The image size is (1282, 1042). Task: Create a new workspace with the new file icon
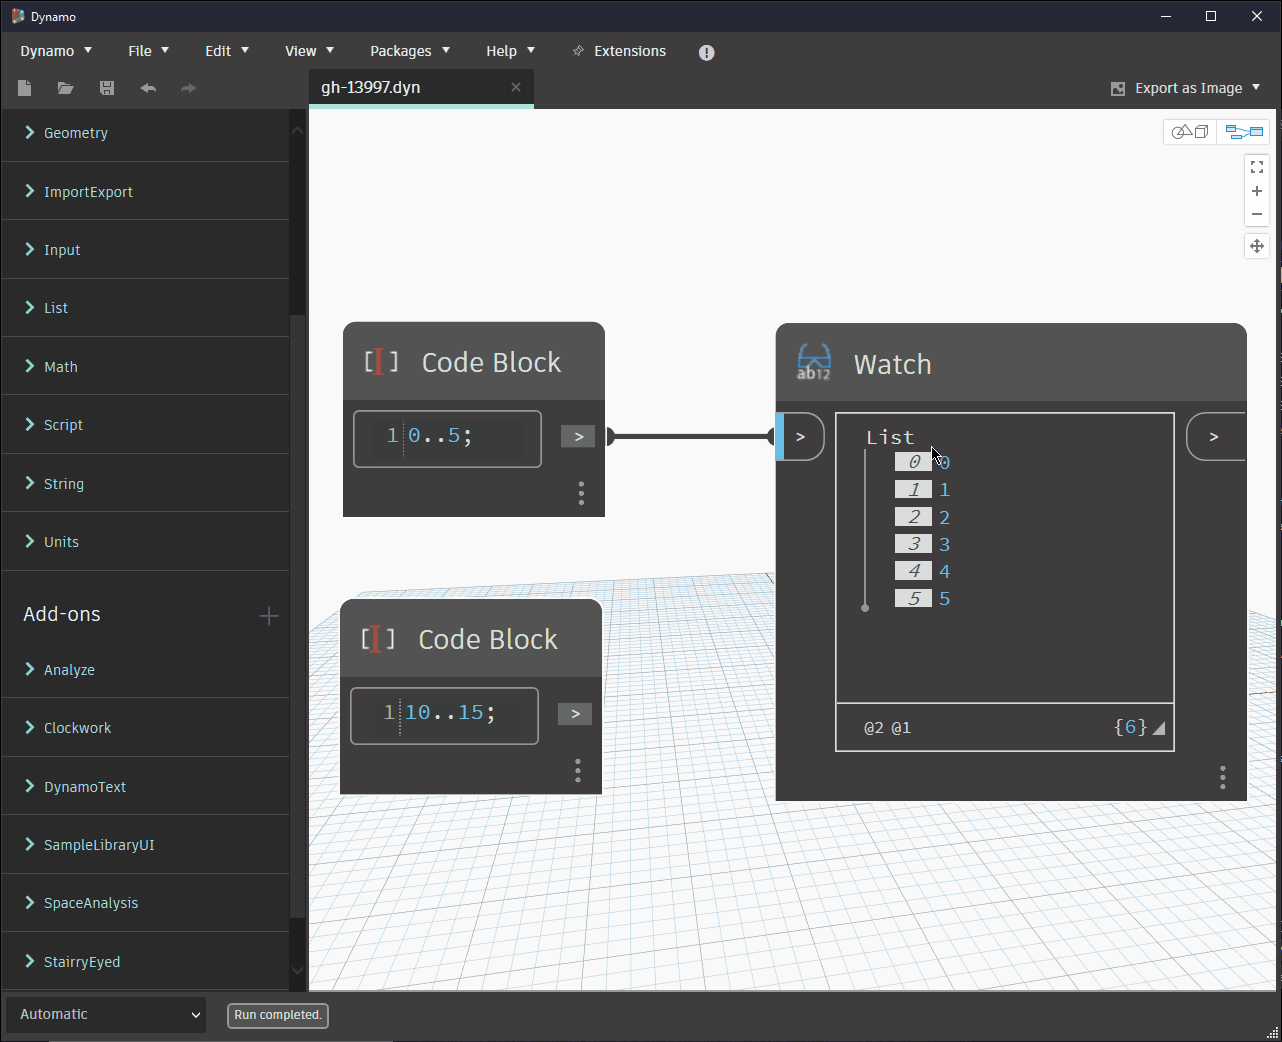[x=24, y=88]
